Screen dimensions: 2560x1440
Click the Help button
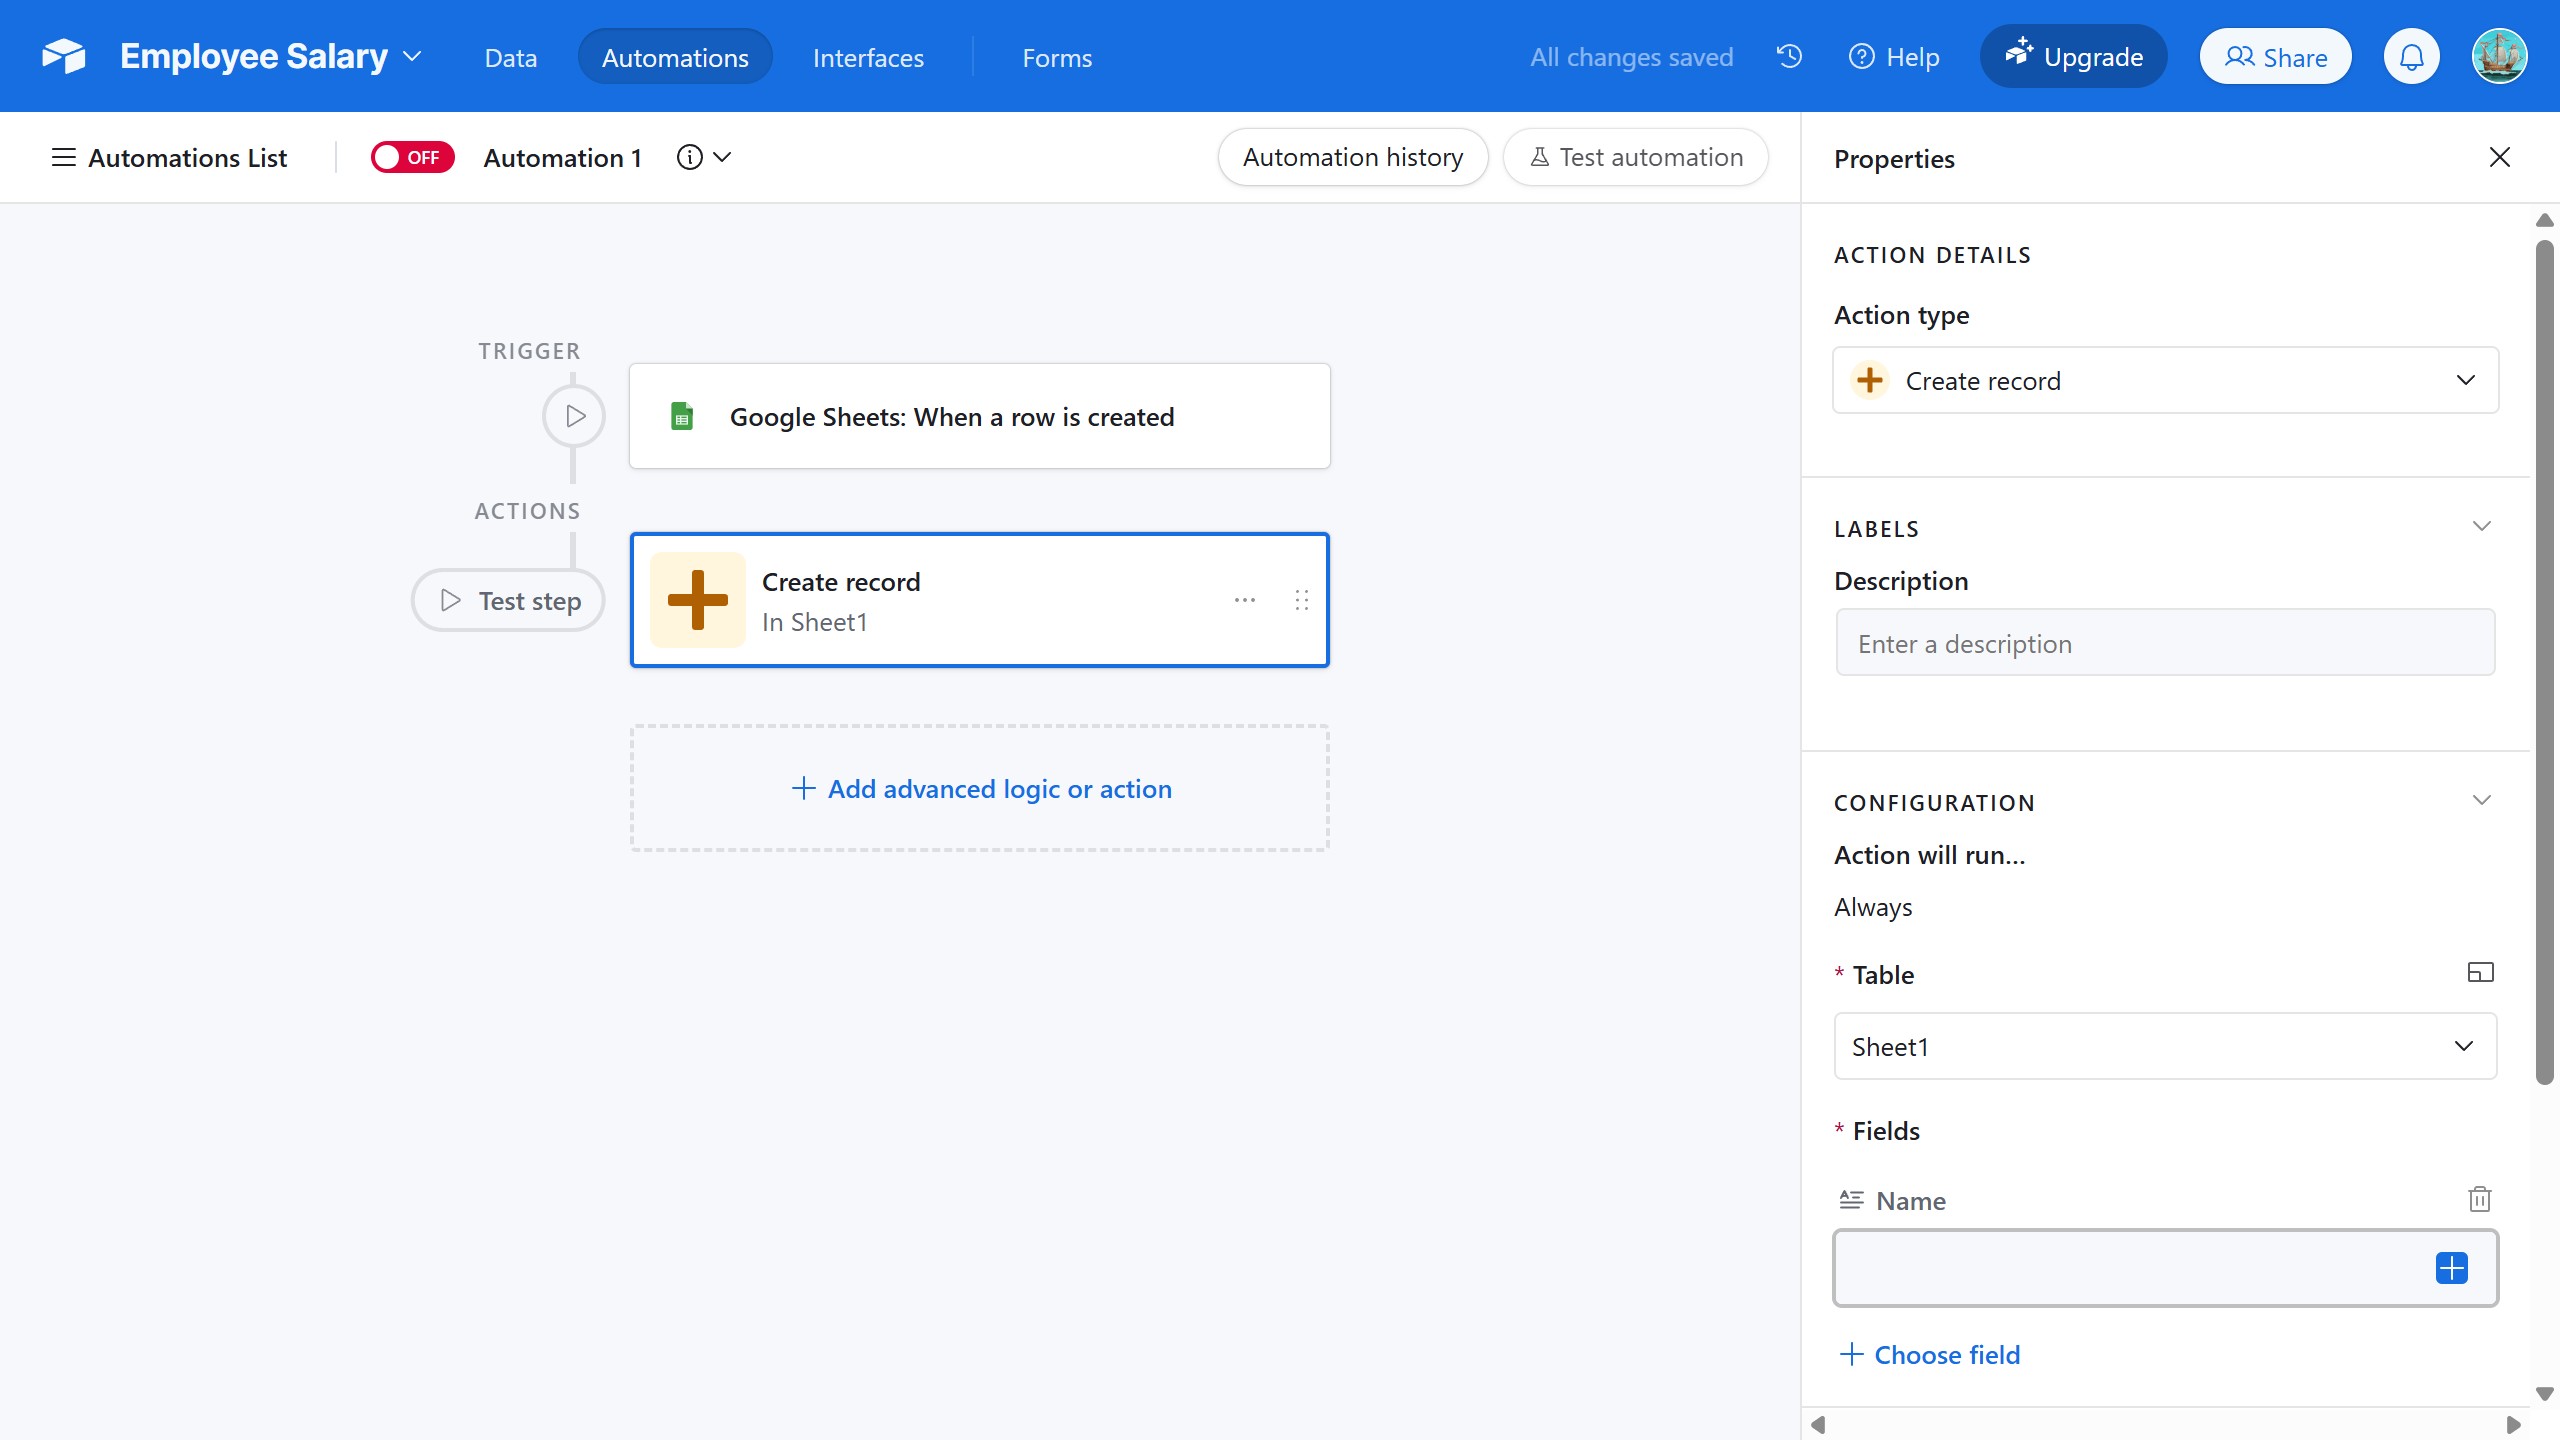1894,57
